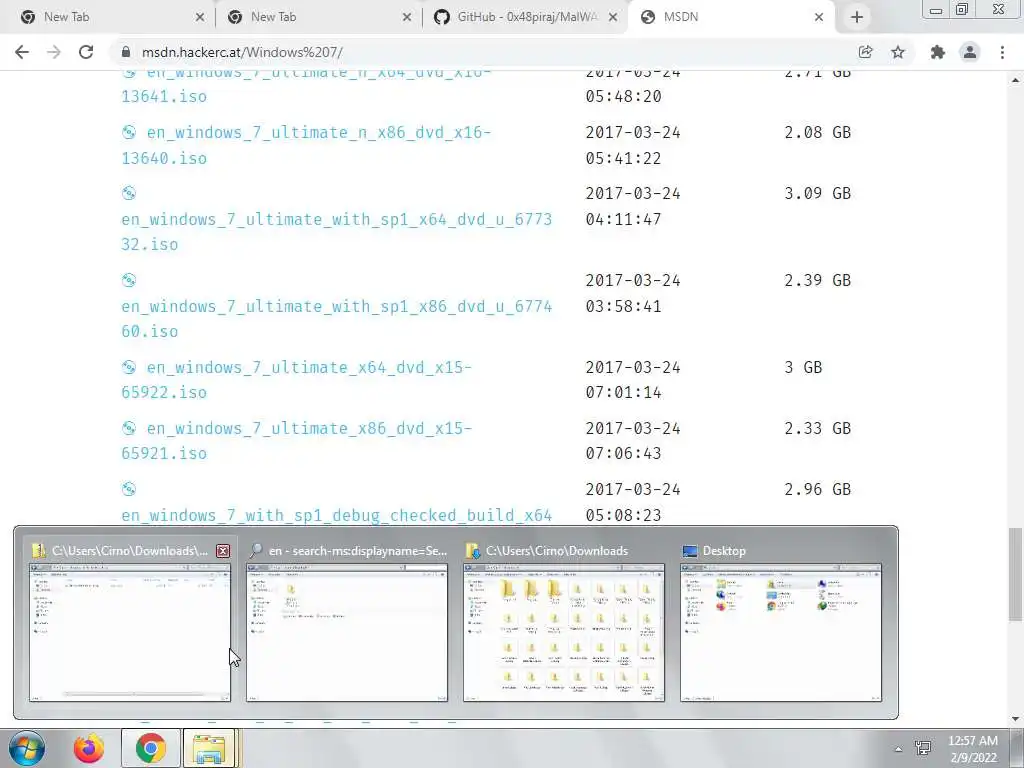Click Chrome icon on the taskbar
The width and height of the screenshot is (1024, 768).
(x=151, y=748)
